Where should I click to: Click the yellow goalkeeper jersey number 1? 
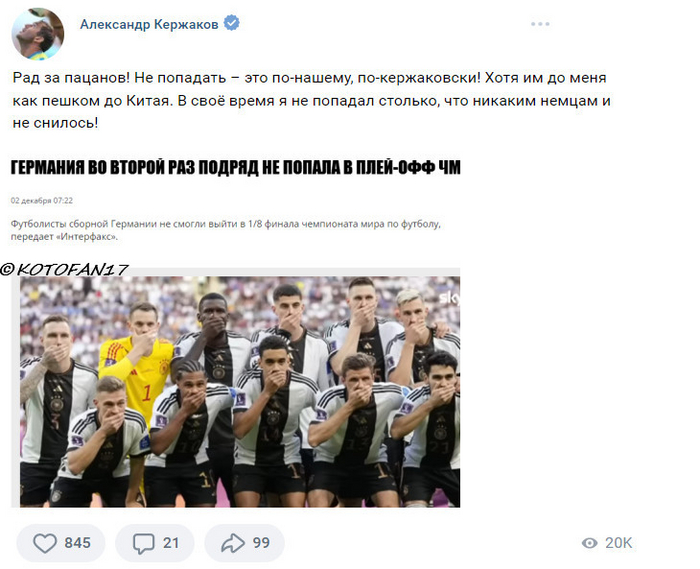[147, 393]
